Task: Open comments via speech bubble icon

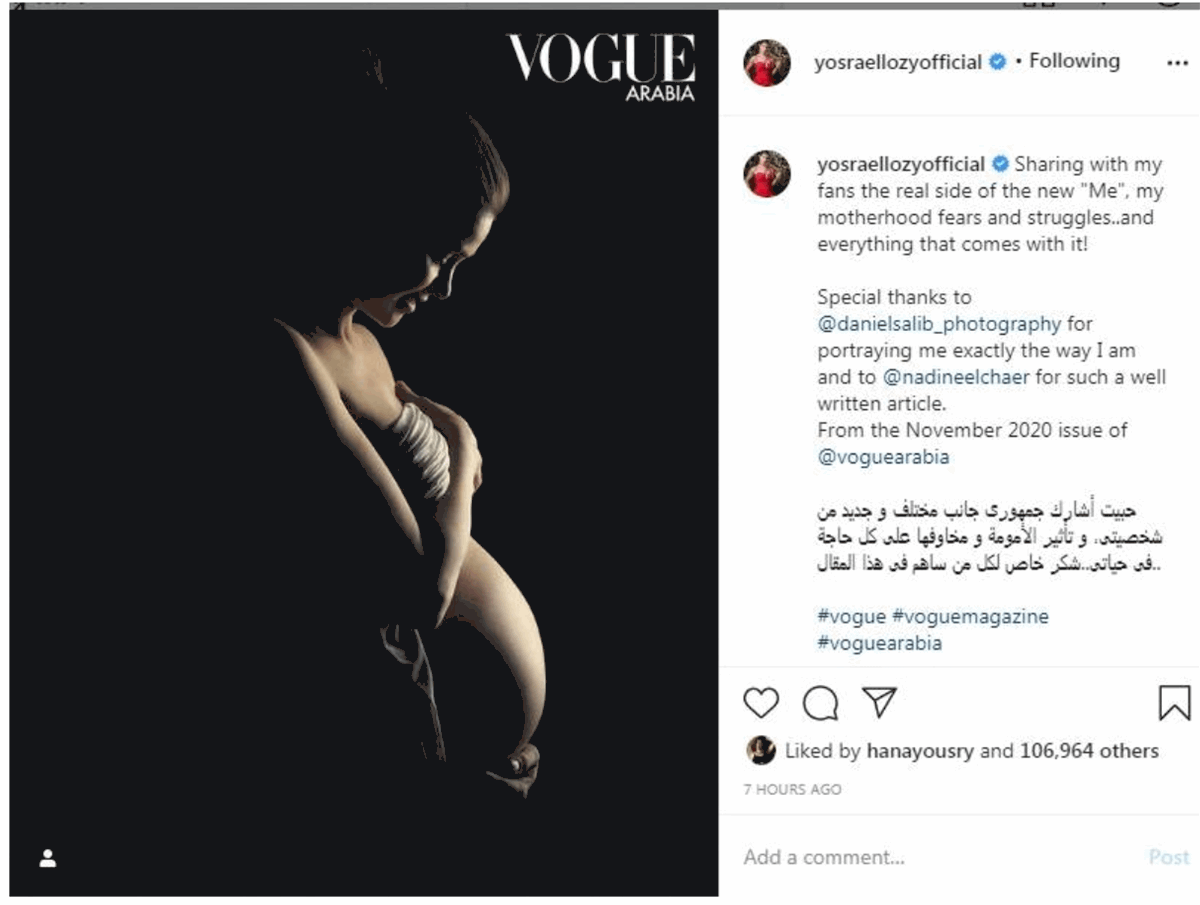Action: point(820,703)
